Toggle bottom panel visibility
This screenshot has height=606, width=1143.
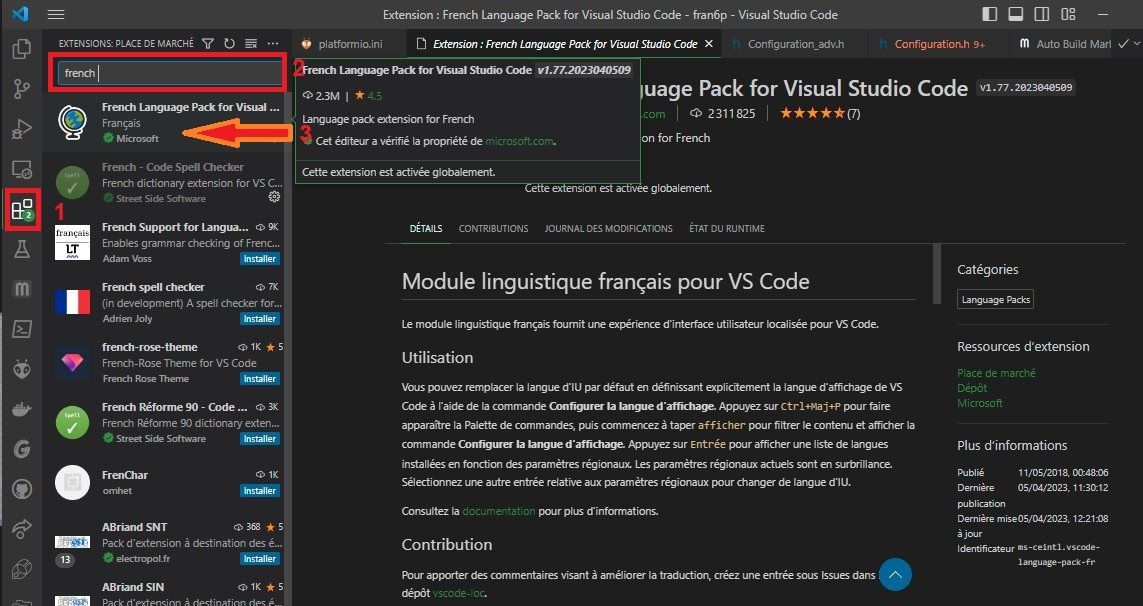(1015, 15)
